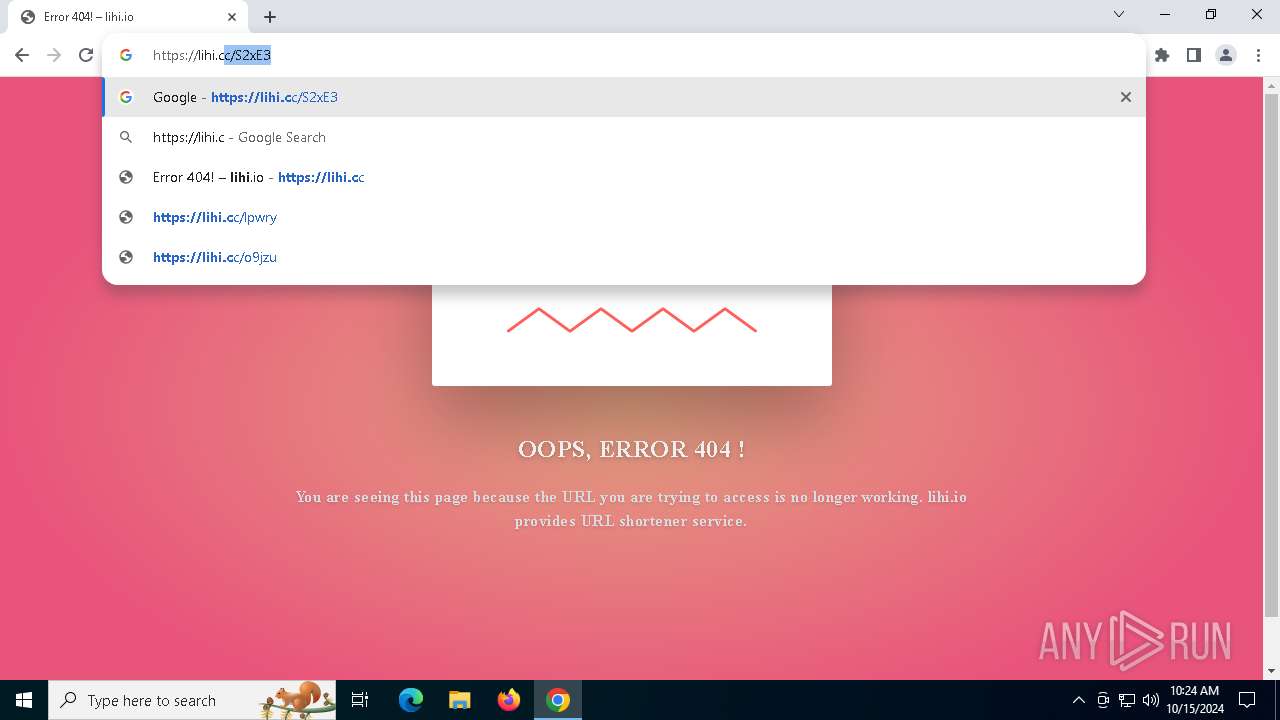
Task: Minimize the Chrome window
Action: click(1165, 14)
